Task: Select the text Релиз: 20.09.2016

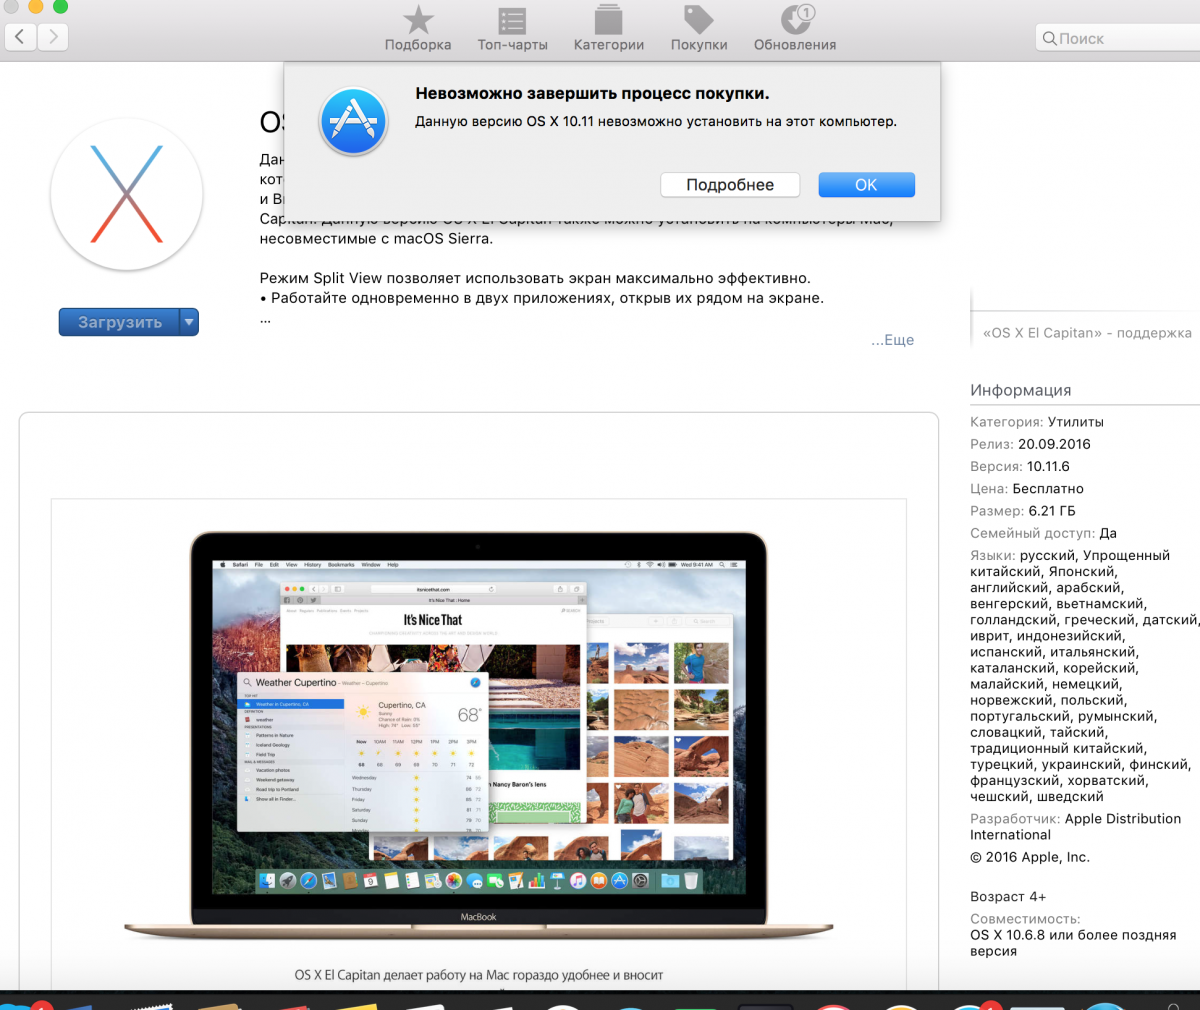Action: tap(1030, 444)
